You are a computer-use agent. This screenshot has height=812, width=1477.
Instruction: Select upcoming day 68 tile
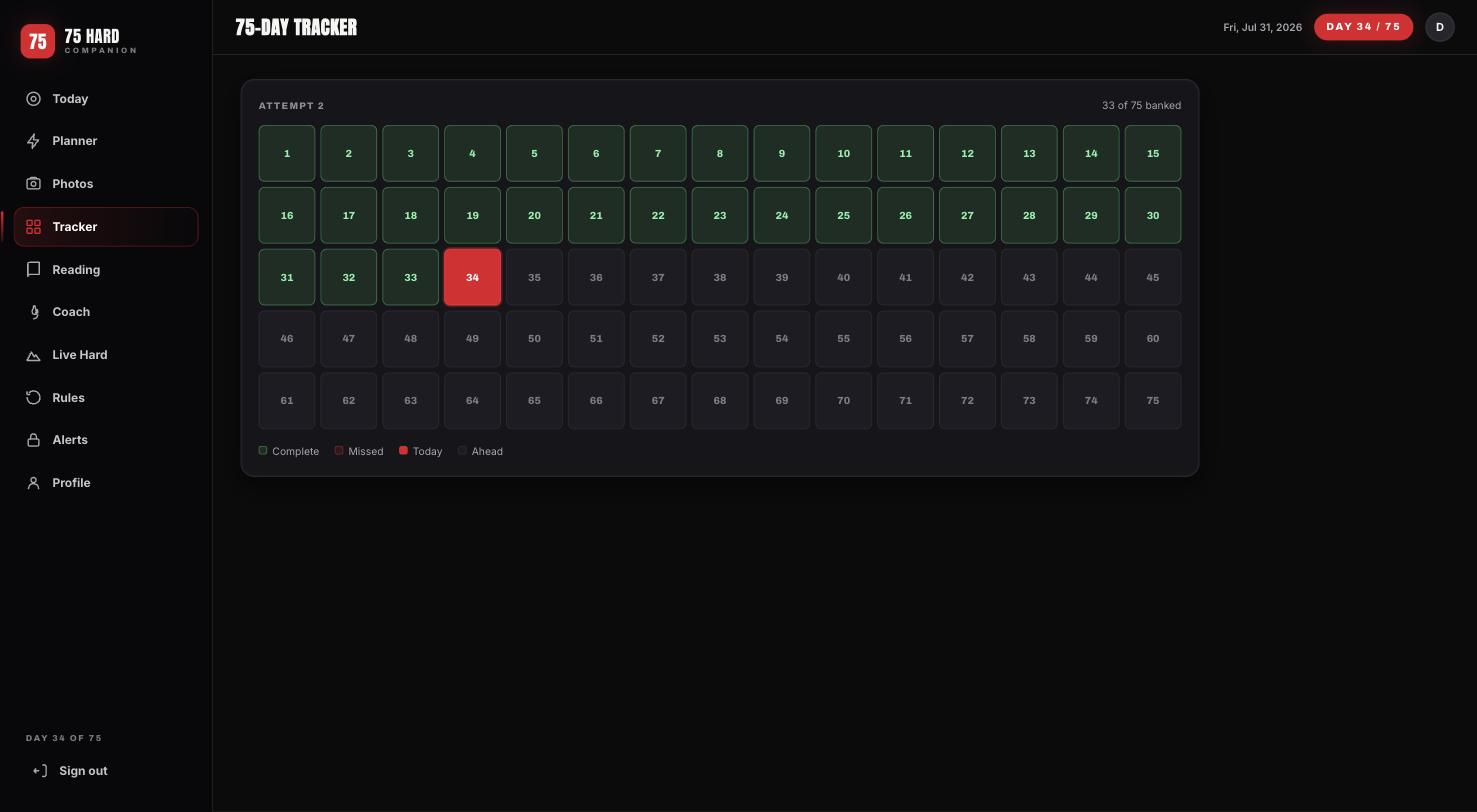click(x=720, y=400)
